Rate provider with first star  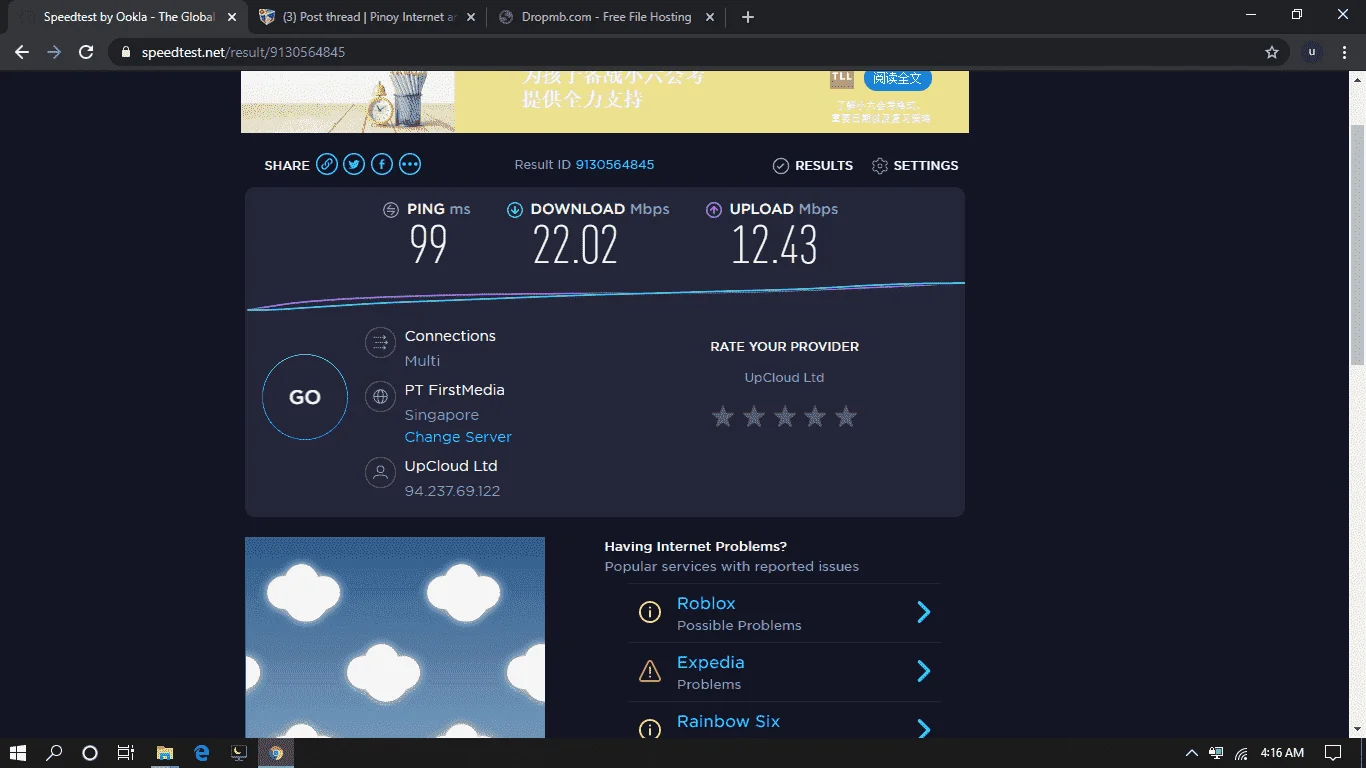click(723, 416)
